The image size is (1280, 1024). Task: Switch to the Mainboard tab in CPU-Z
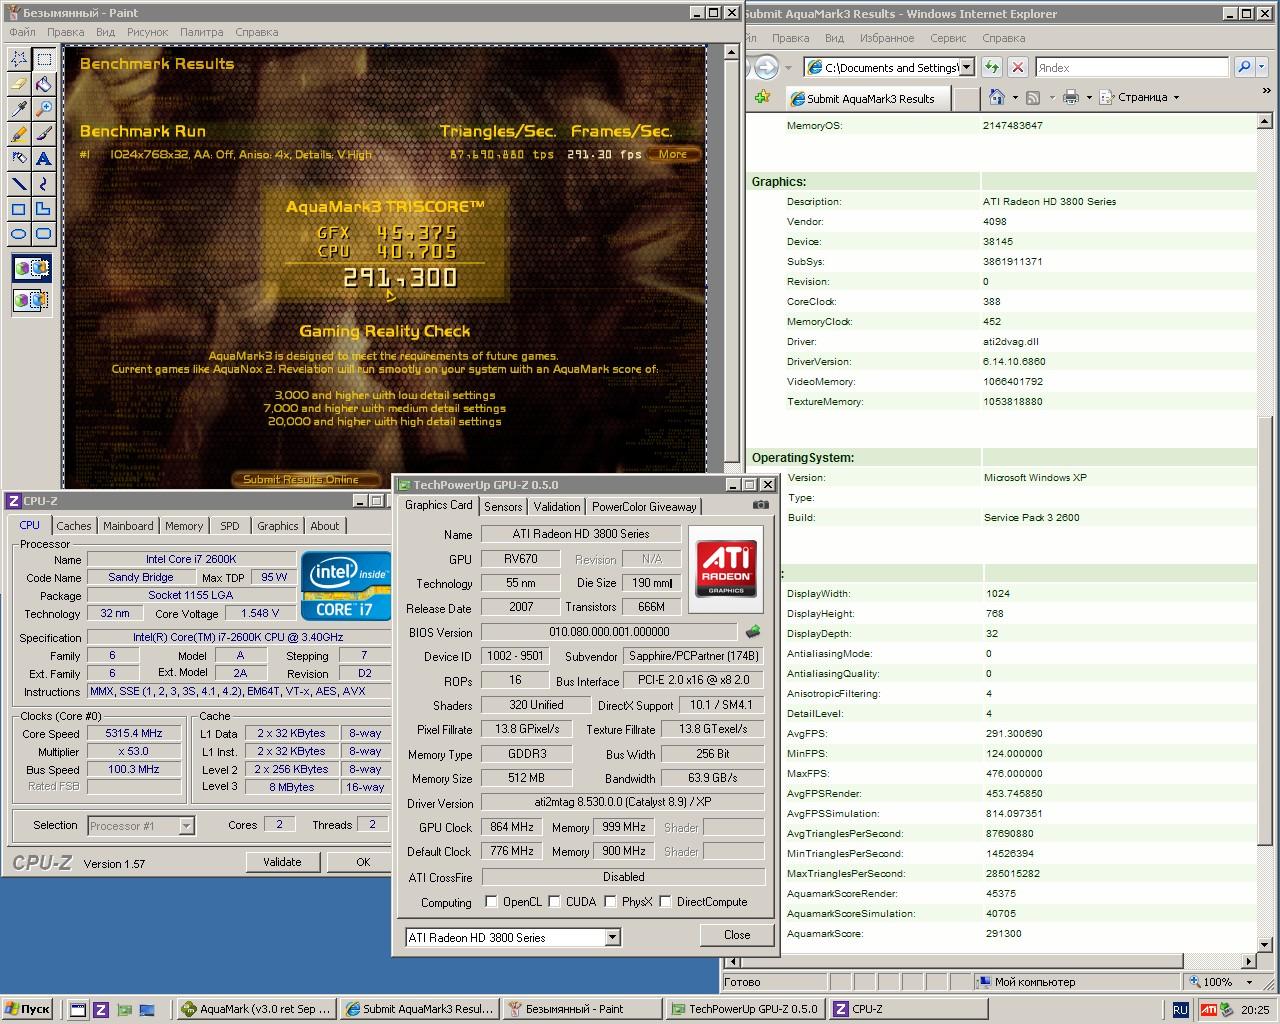pos(128,526)
